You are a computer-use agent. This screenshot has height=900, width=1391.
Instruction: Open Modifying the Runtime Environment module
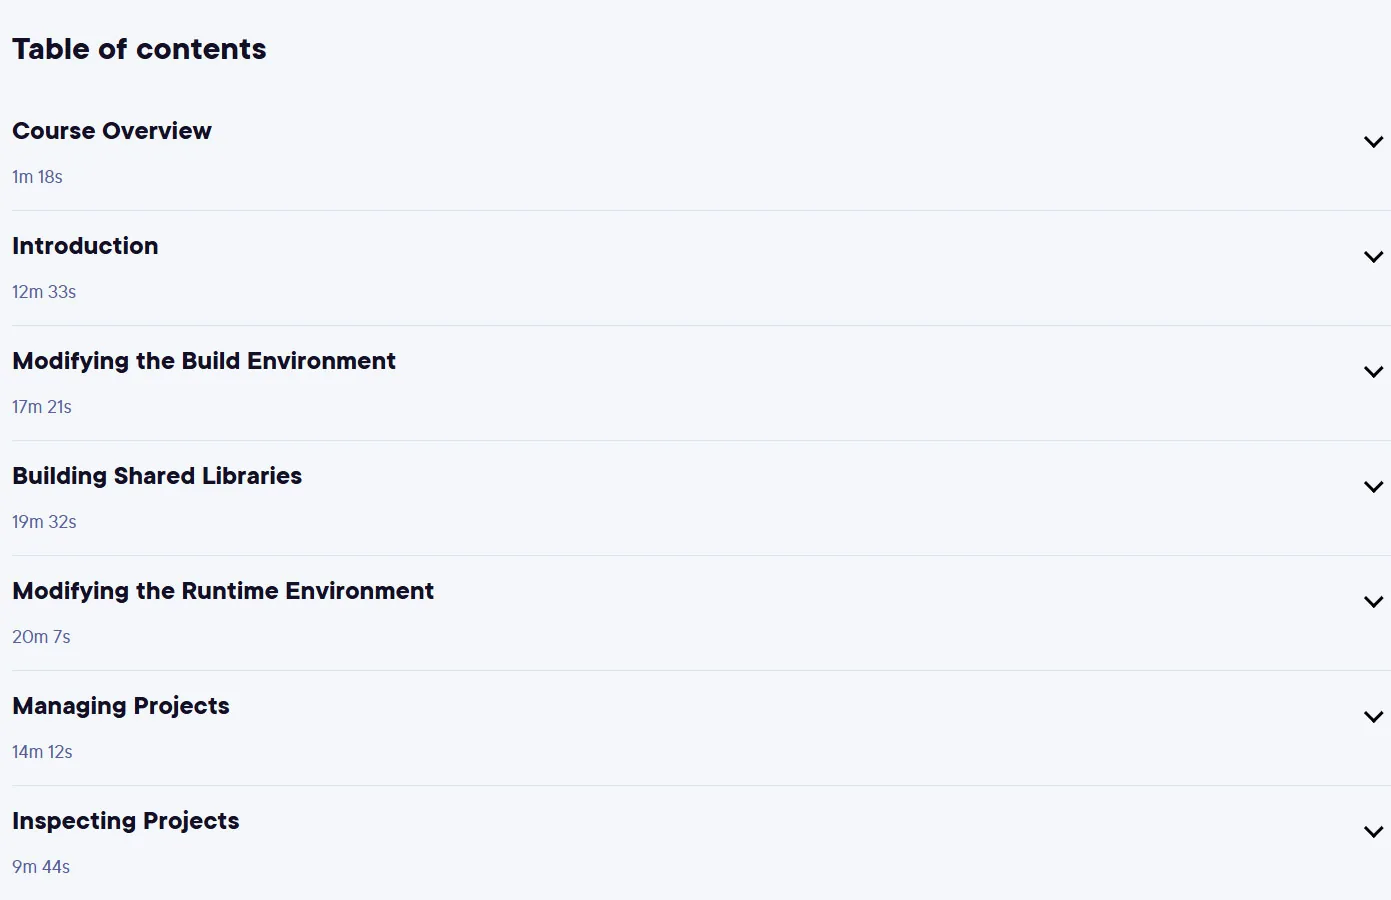[x=223, y=591]
